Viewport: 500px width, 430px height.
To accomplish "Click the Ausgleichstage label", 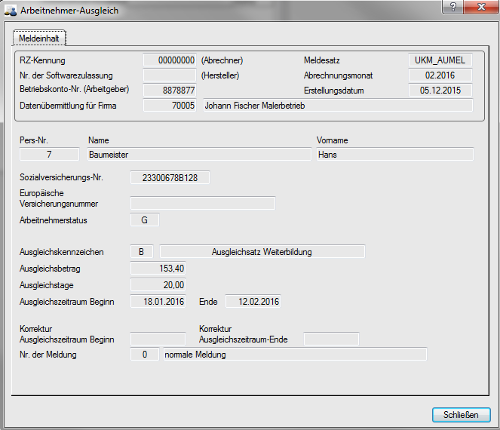I will click(x=46, y=285).
